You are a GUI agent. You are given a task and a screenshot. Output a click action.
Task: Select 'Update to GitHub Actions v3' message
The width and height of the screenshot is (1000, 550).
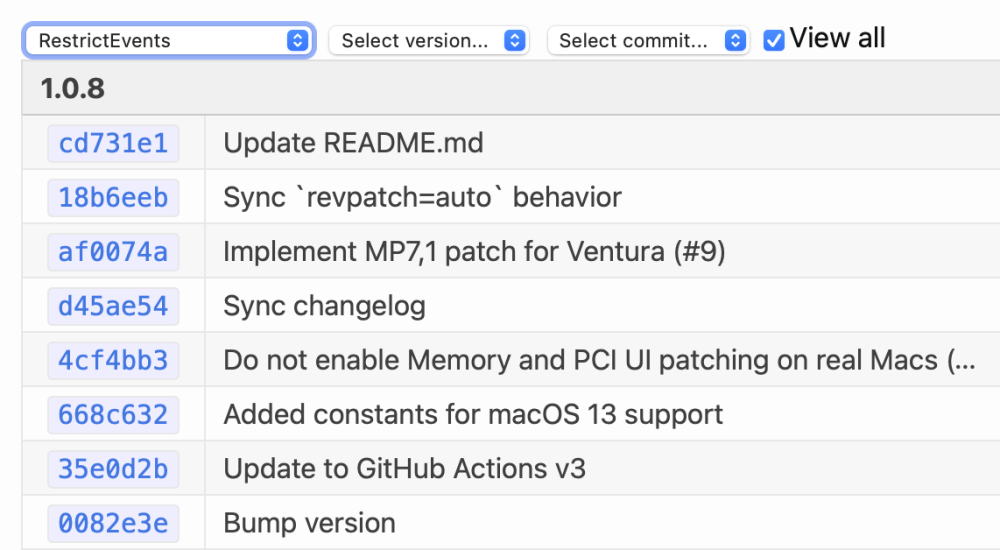(404, 468)
